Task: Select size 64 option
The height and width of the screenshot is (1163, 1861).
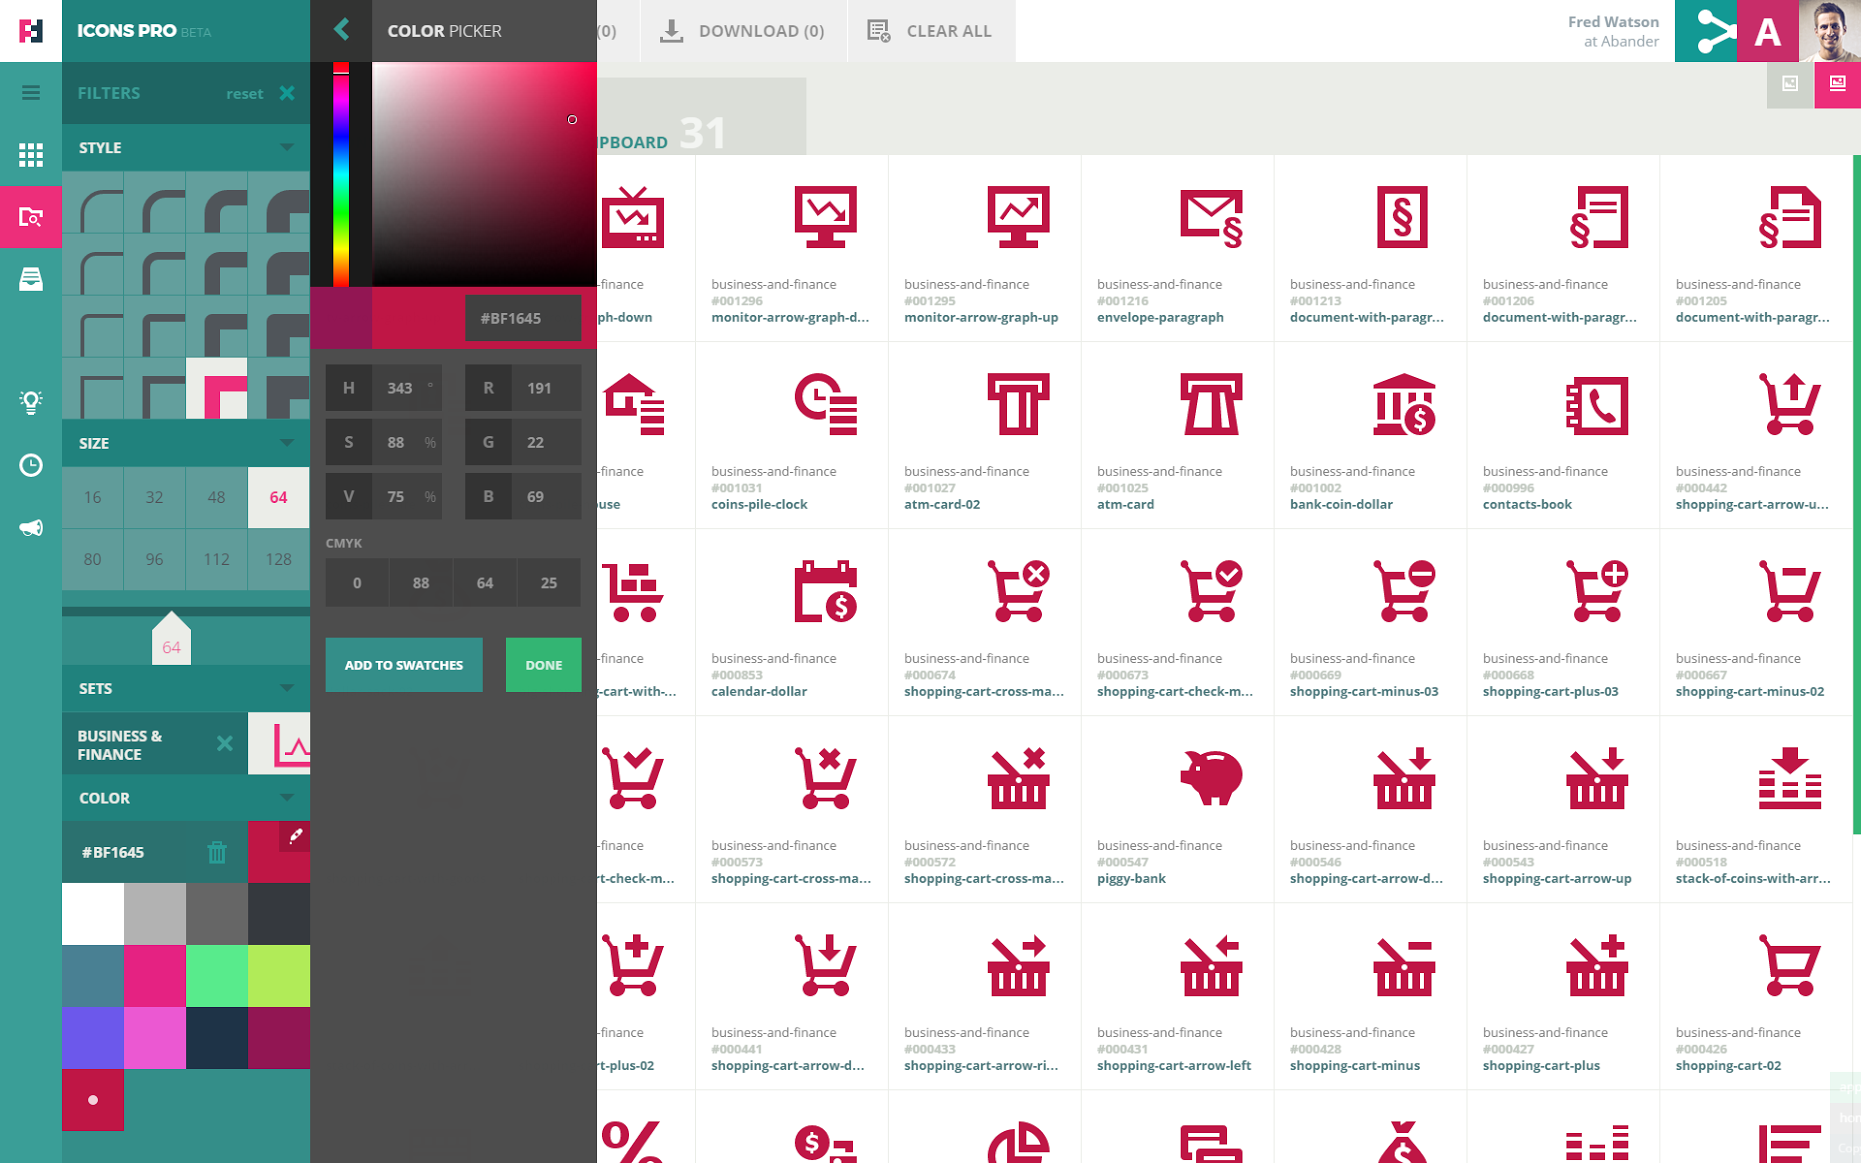Action: [279, 497]
